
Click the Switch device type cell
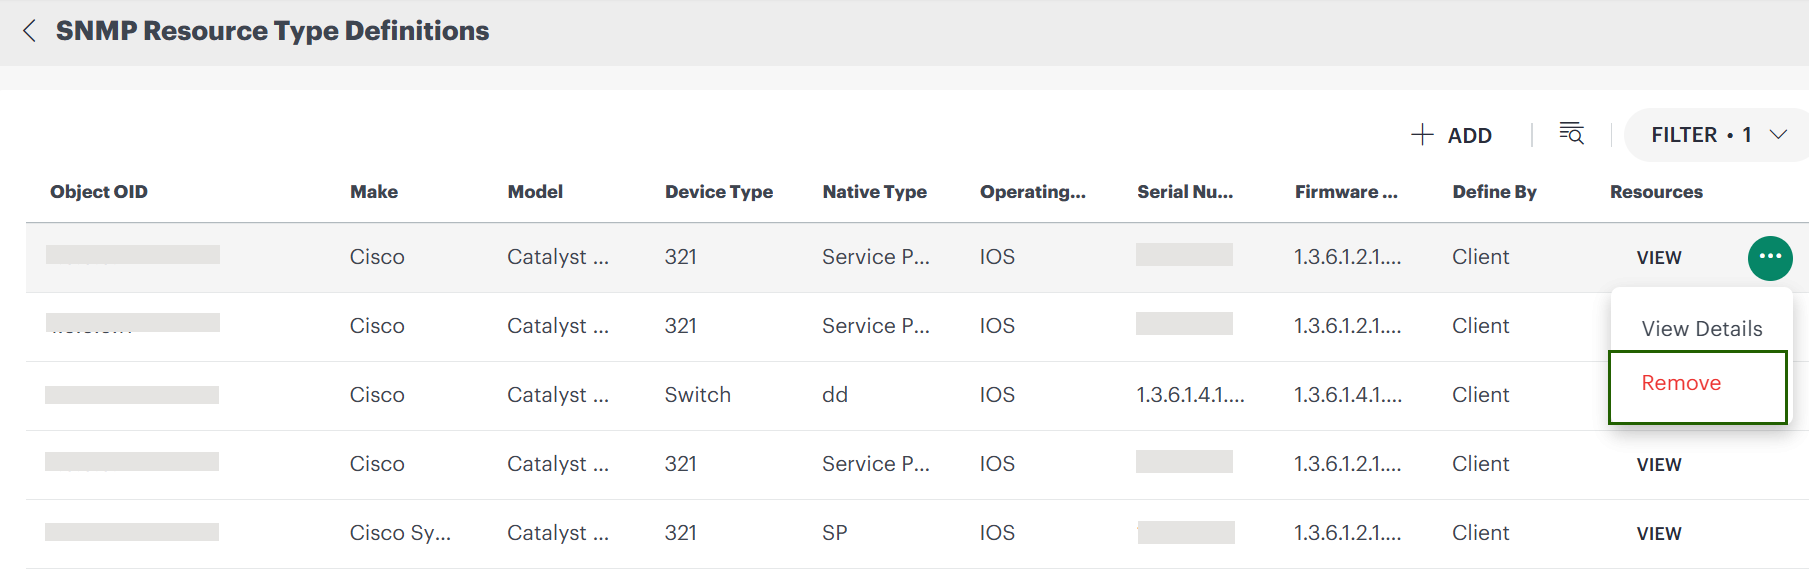pos(698,395)
